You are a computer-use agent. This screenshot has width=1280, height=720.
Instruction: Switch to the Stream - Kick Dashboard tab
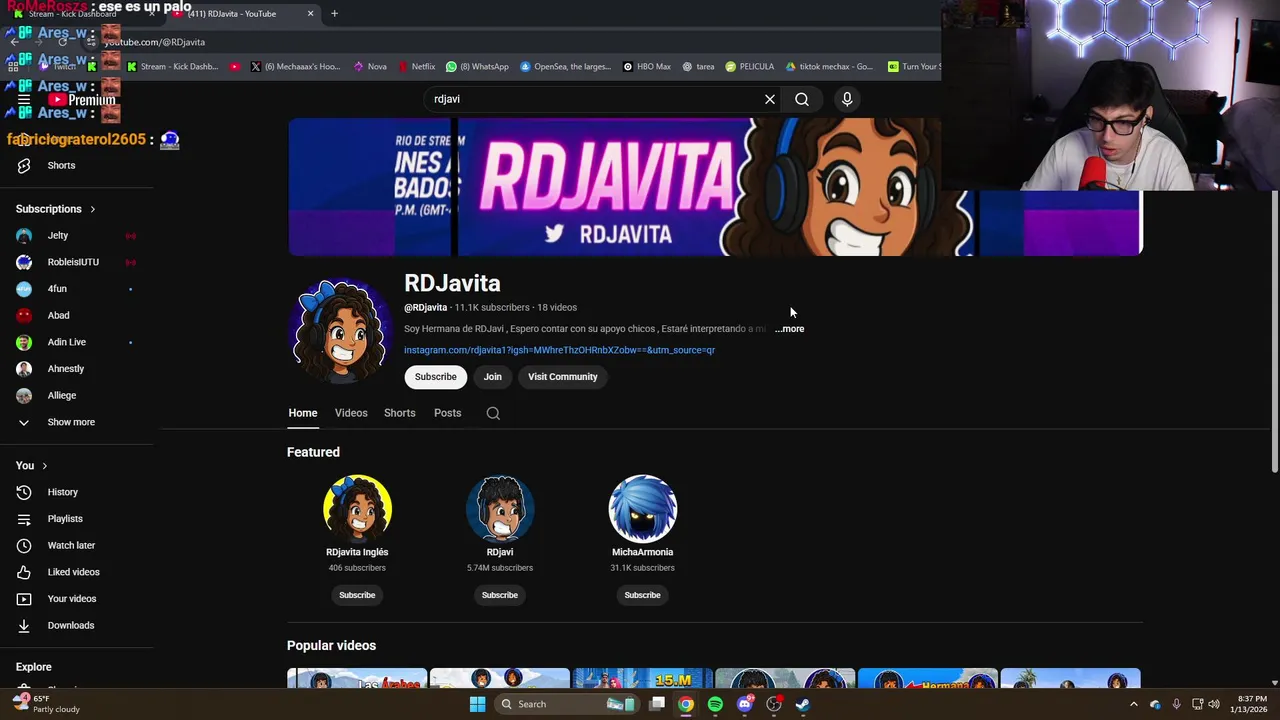80,14
